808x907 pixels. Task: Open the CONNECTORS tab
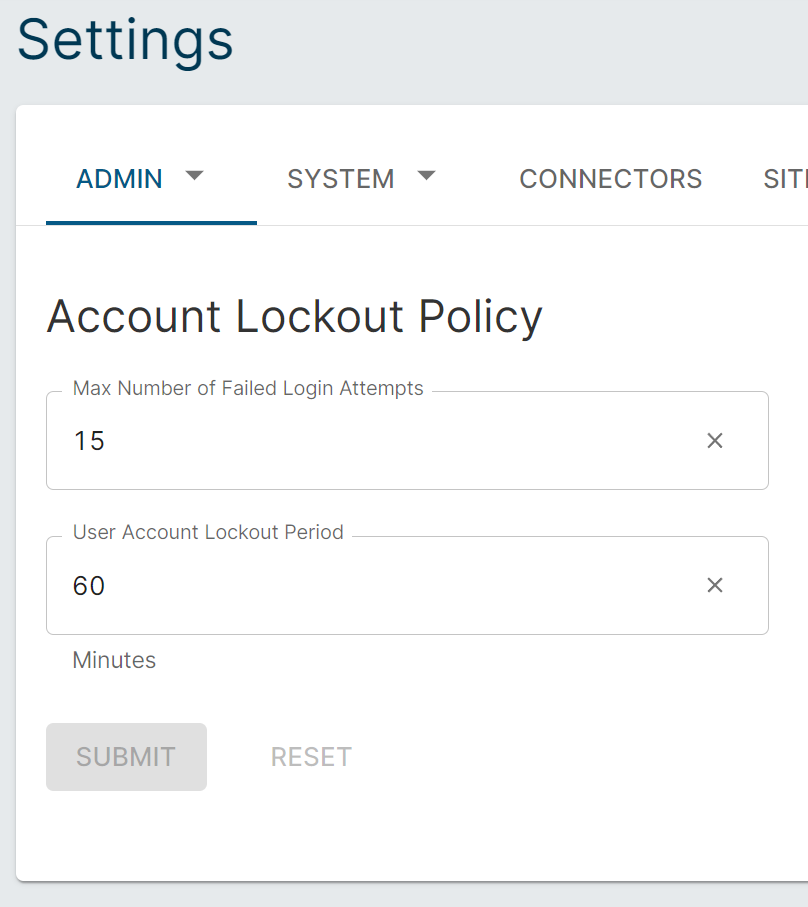[610, 179]
